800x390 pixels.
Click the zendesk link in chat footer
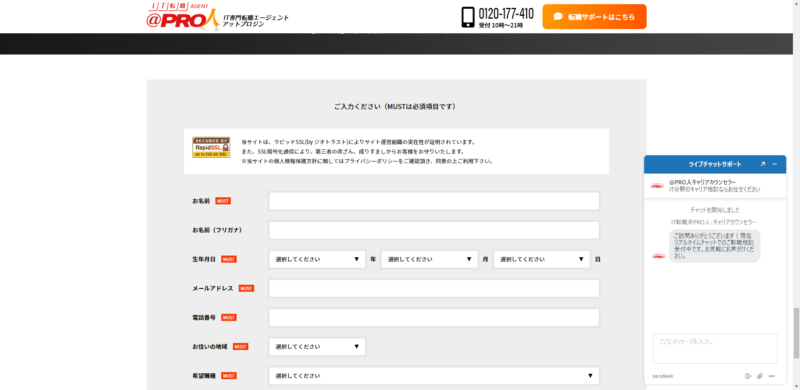pos(663,376)
